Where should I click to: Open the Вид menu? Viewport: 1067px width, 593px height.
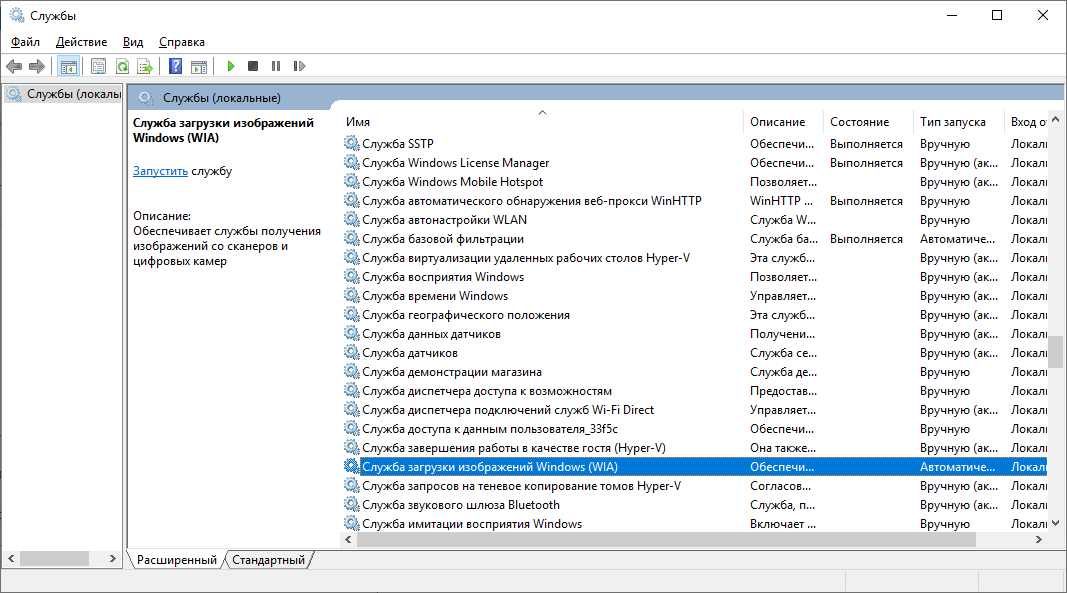133,42
